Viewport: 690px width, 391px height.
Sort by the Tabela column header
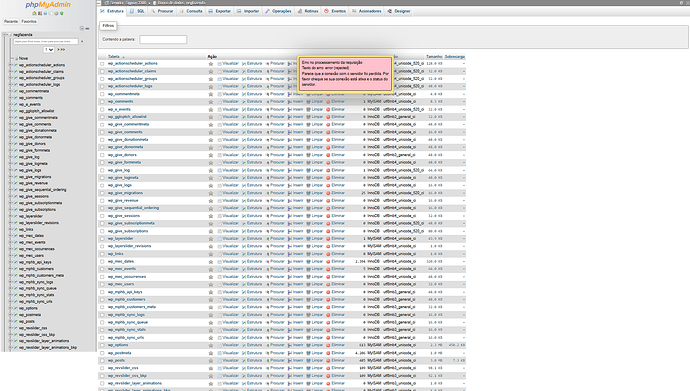coord(114,57)
